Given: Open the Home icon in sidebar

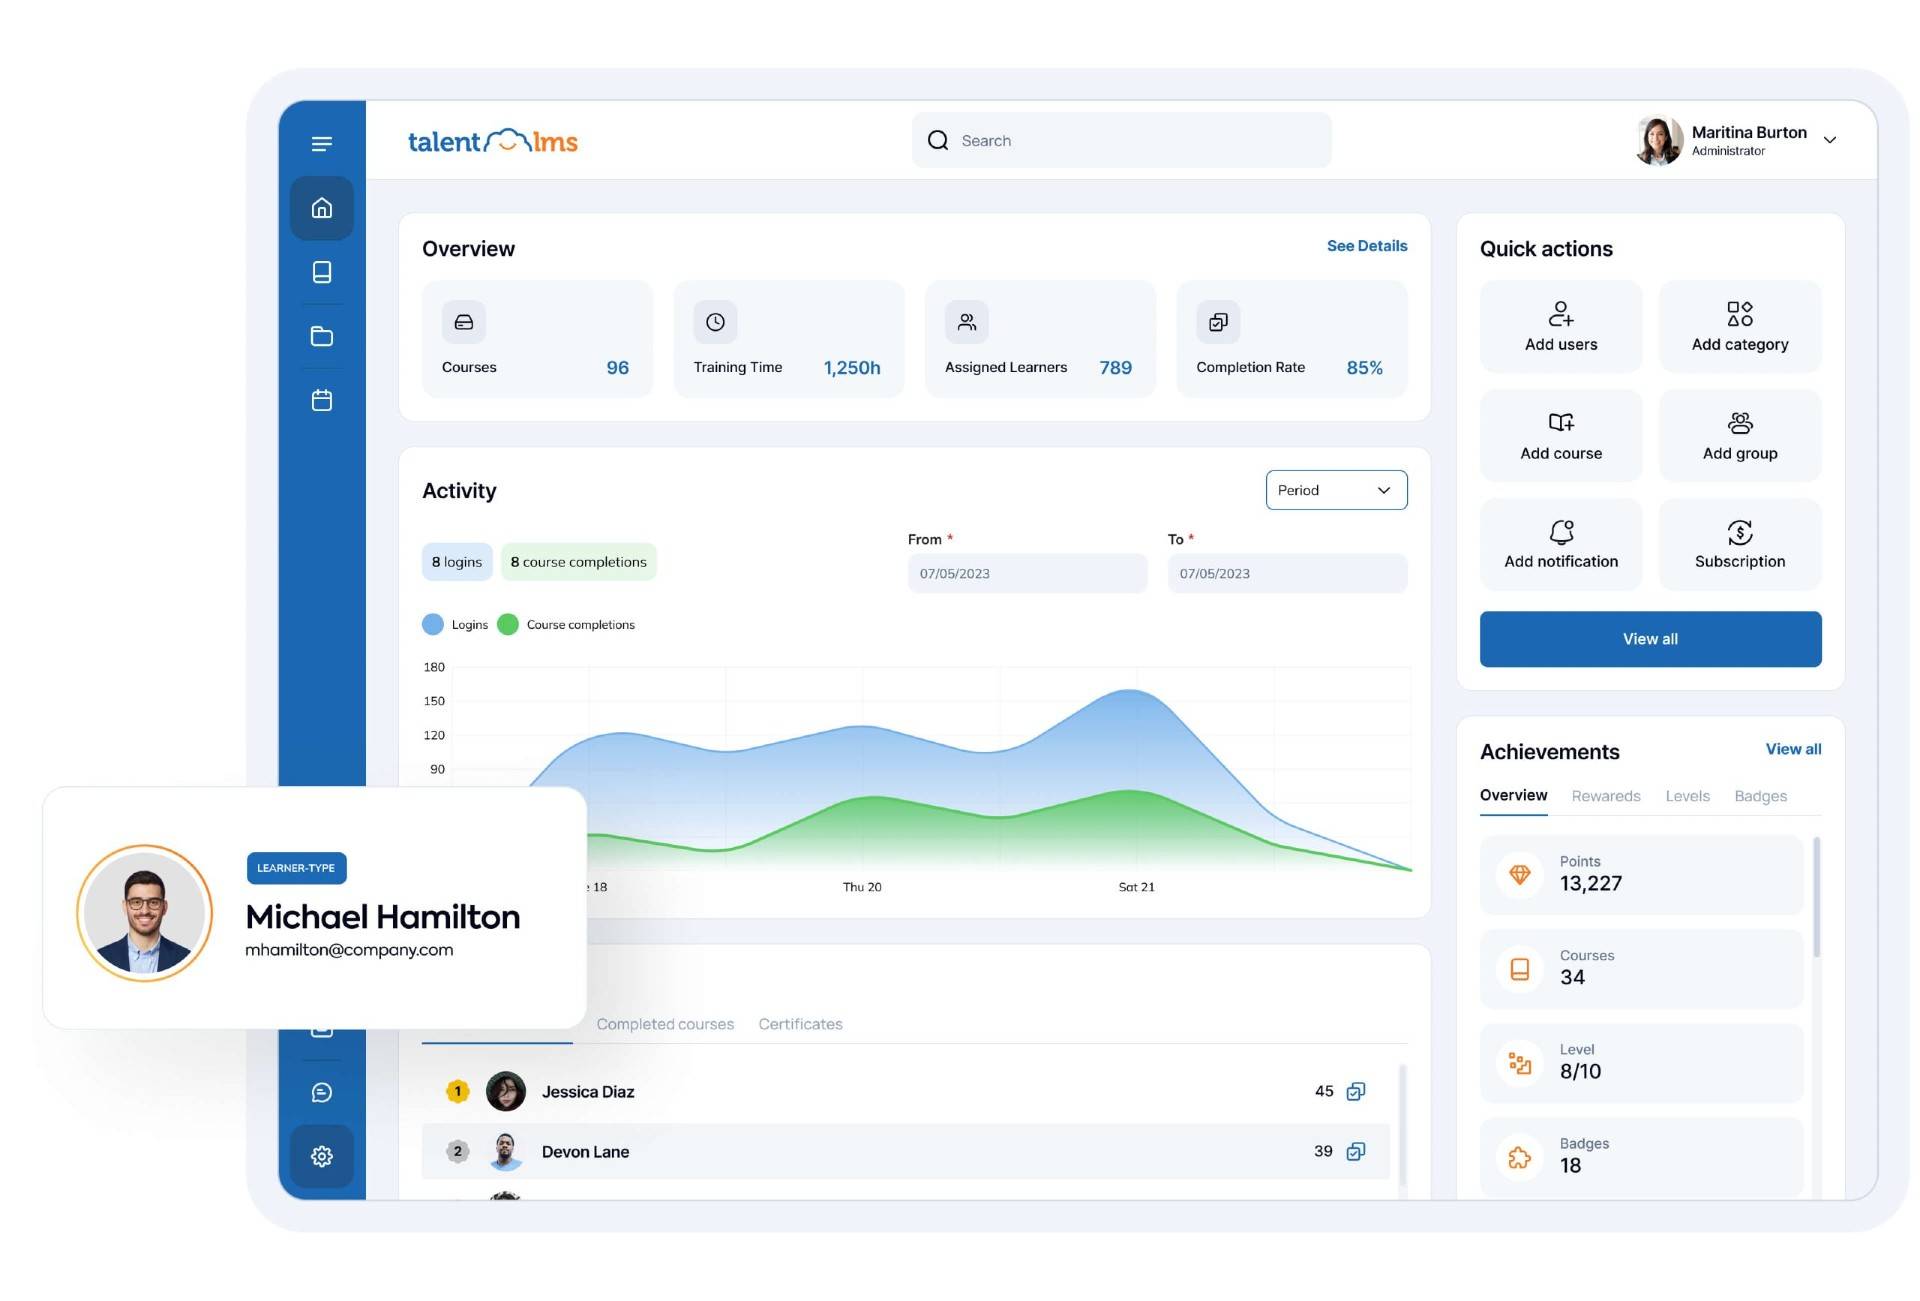Looking at the screenshot, I should tap(321, 208).
